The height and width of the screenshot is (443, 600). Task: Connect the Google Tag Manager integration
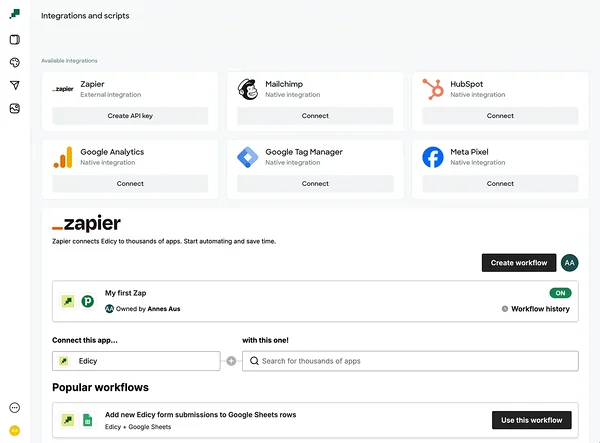[x=315, y=184]
